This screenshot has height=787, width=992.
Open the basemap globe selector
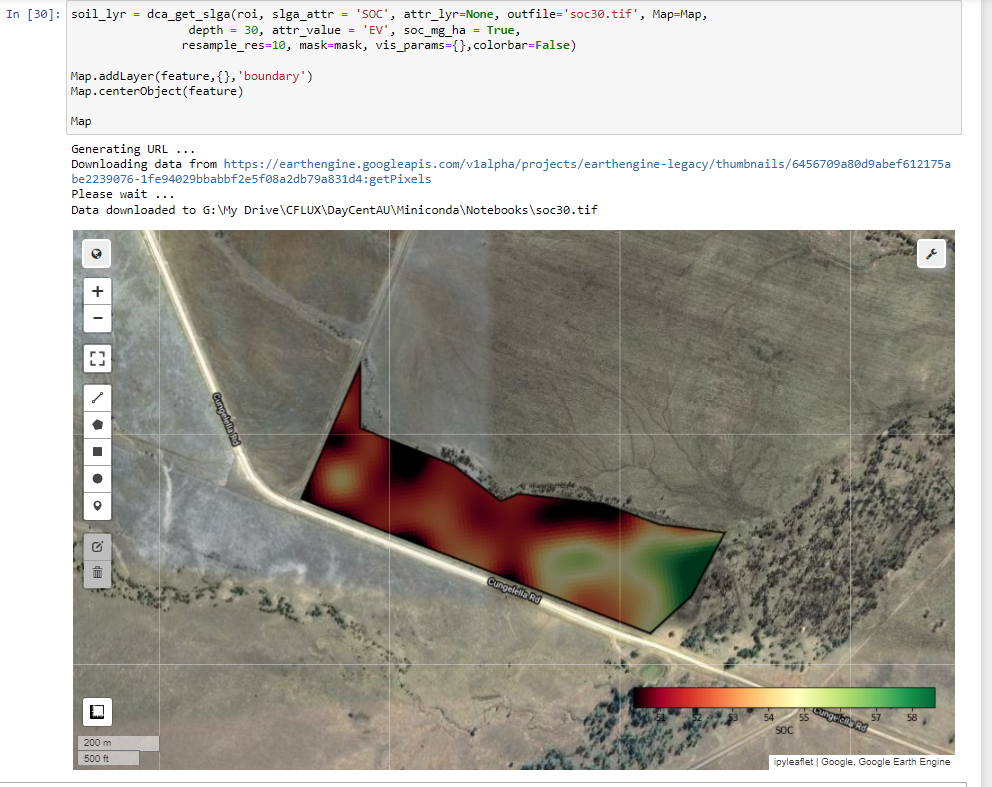click(96, 253)
